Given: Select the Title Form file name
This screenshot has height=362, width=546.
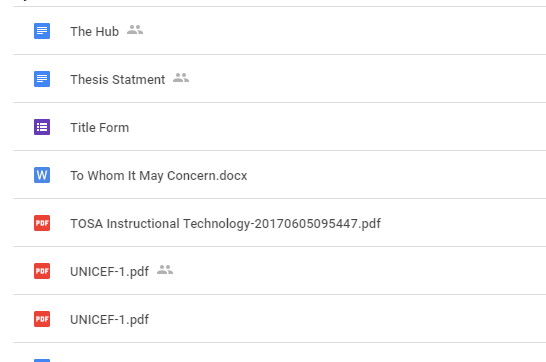Looking at the screenshot, I should [x=100, y=128].
